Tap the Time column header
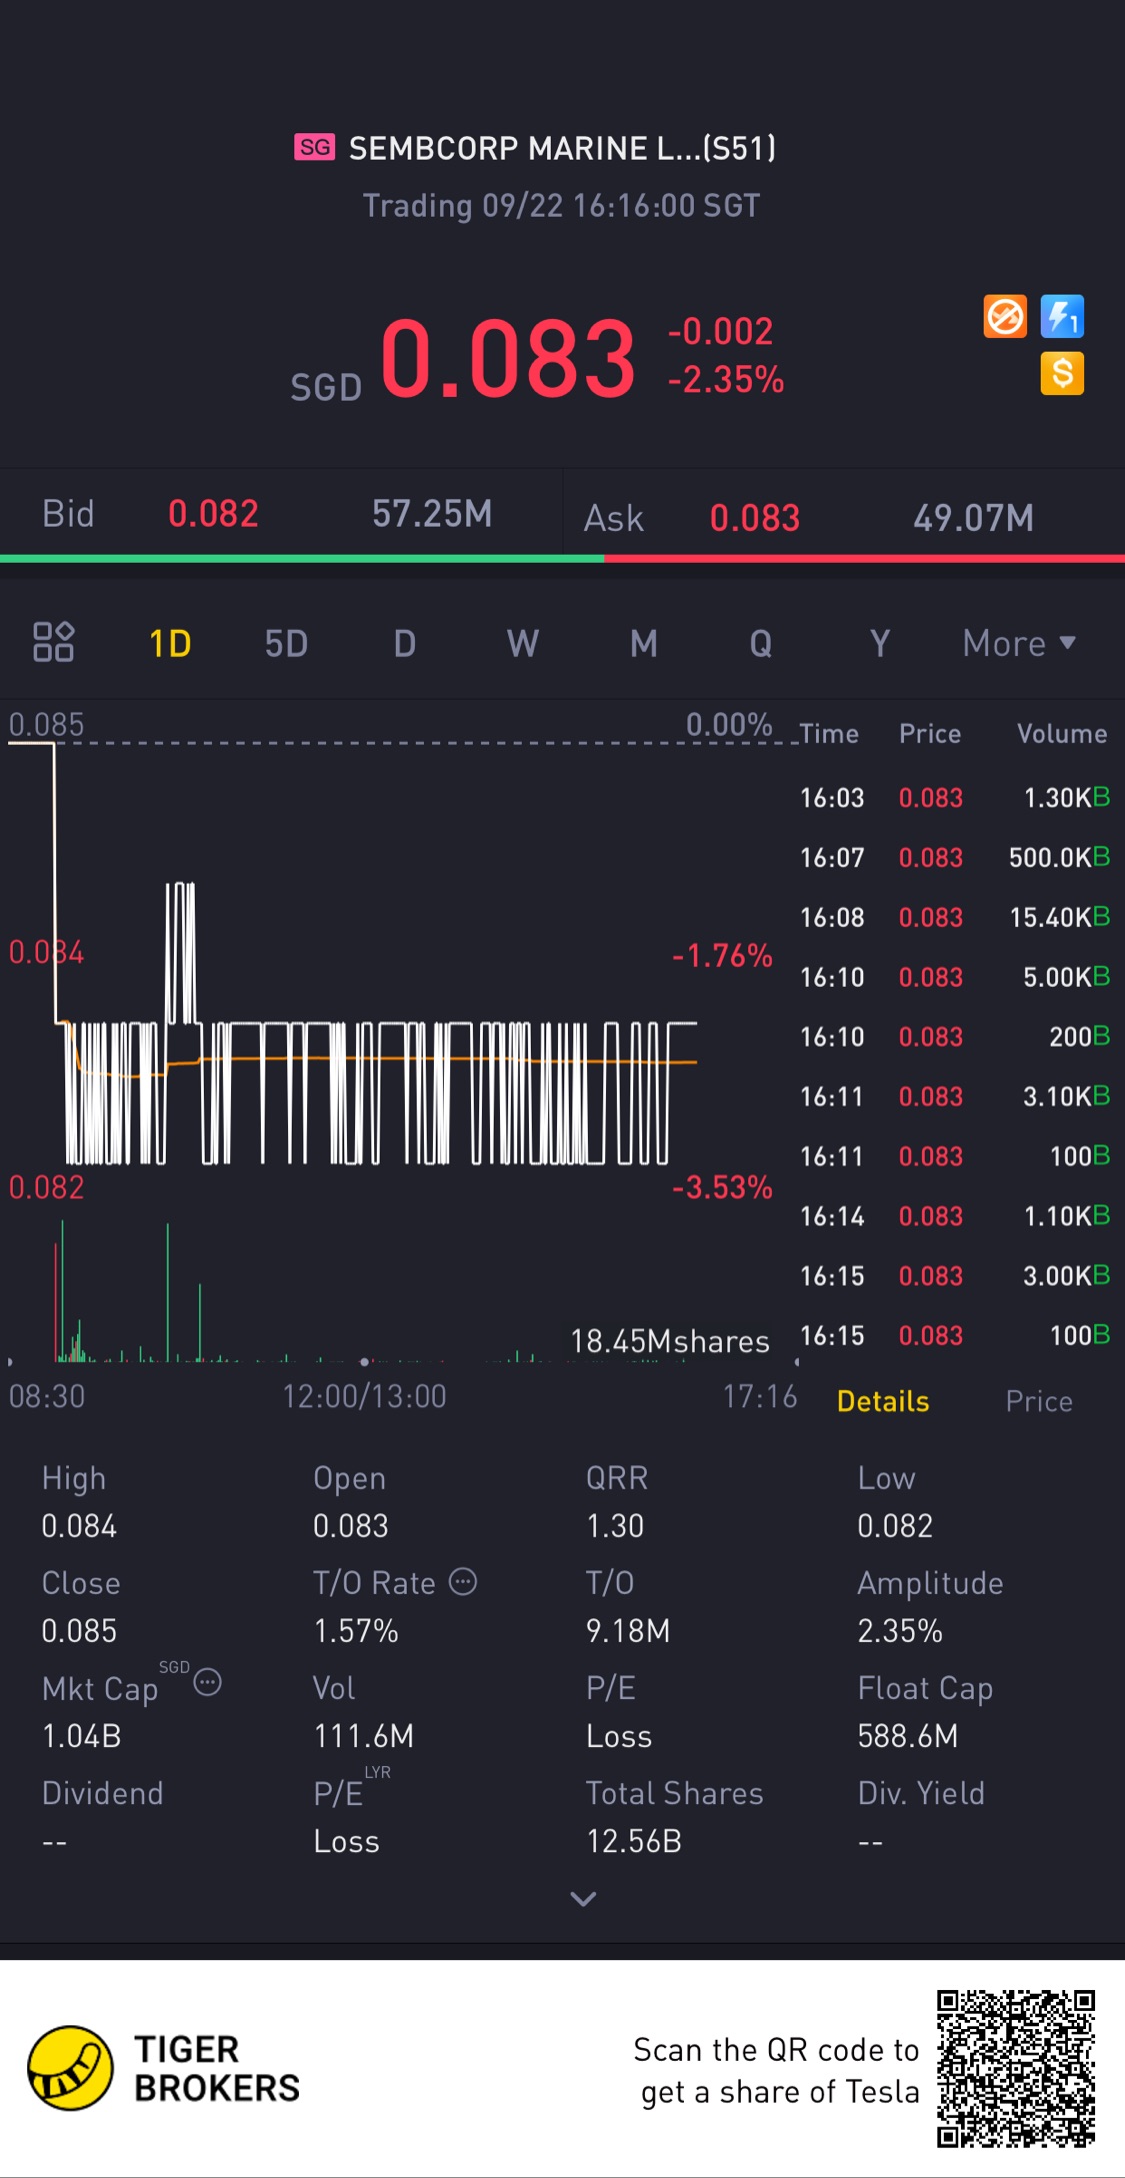 (829, 734)
